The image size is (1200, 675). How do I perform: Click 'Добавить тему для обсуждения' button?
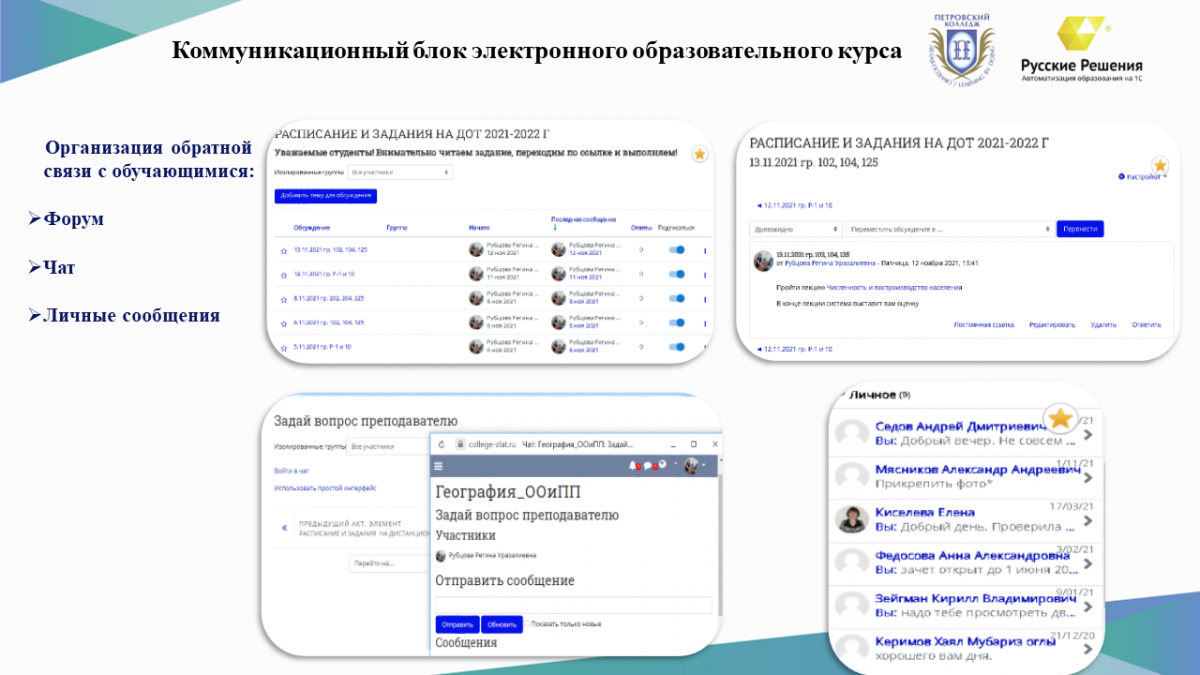tap(326, 196)
